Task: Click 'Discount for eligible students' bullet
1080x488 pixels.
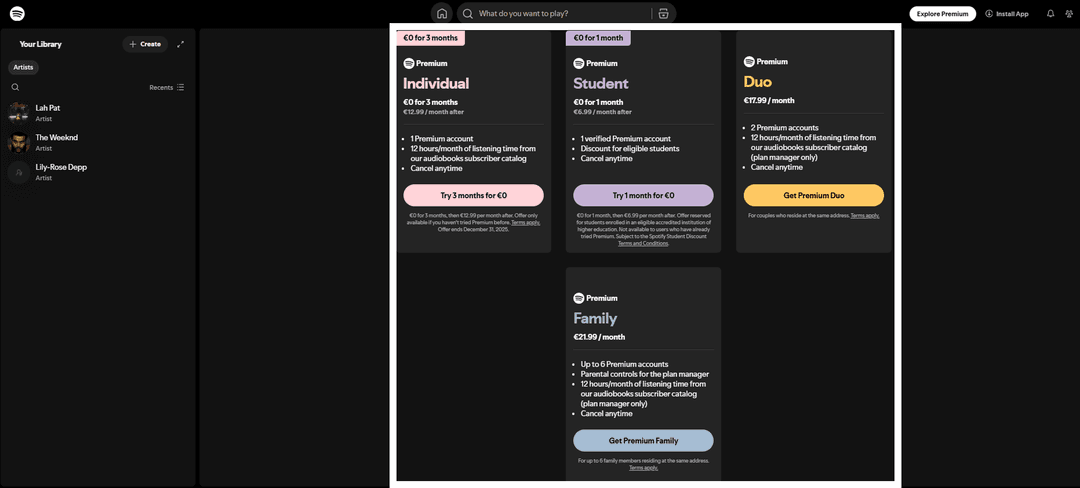Action: [x=630, y=149]
